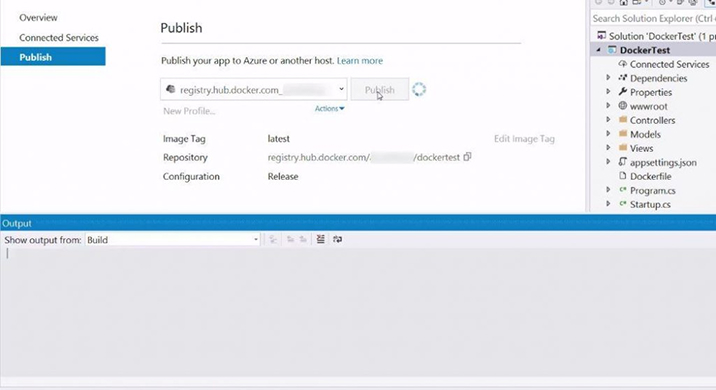Click the Dependencies node icon
716x390 pixels.
point(622,78)
